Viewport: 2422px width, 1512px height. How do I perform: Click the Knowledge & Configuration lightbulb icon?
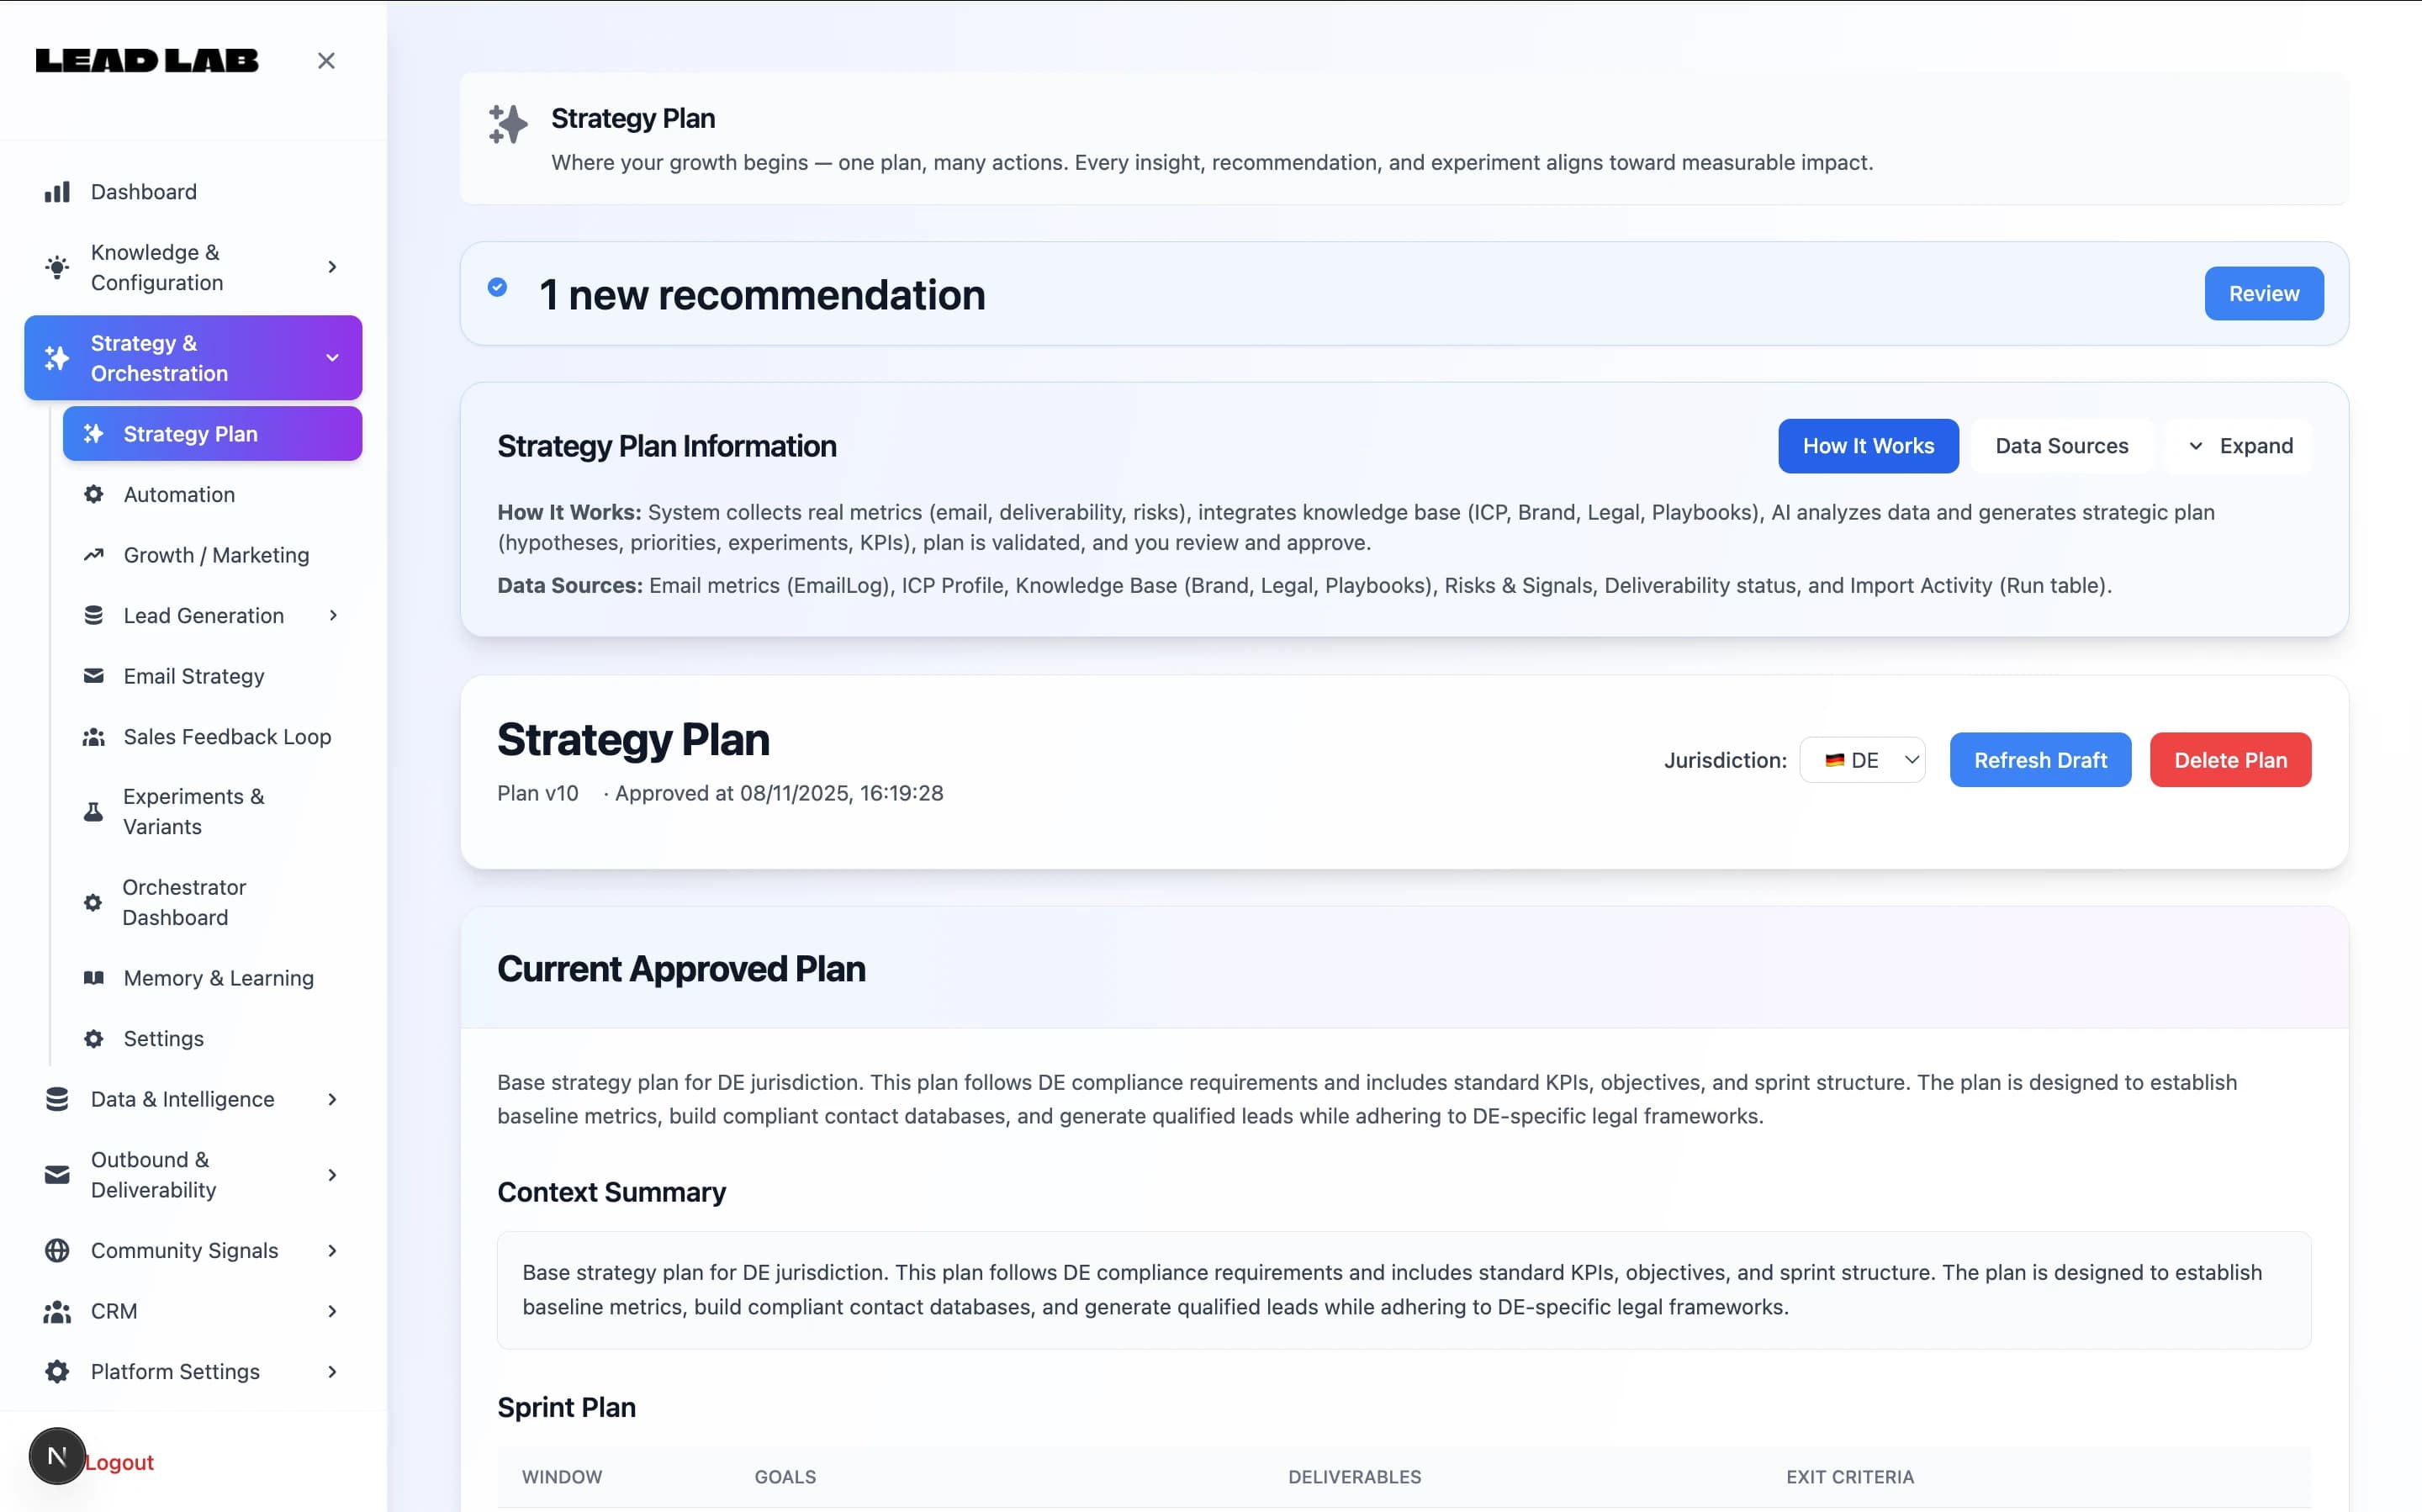pos(57,267)
